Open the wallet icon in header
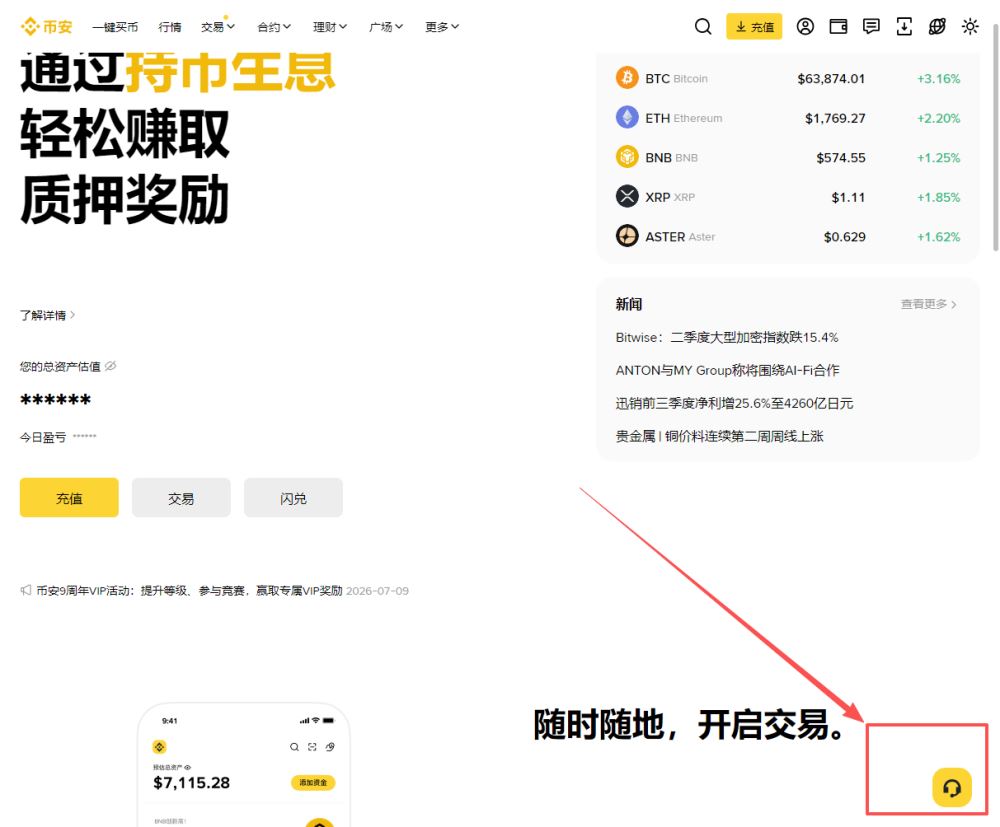 (x=838, y=27)
